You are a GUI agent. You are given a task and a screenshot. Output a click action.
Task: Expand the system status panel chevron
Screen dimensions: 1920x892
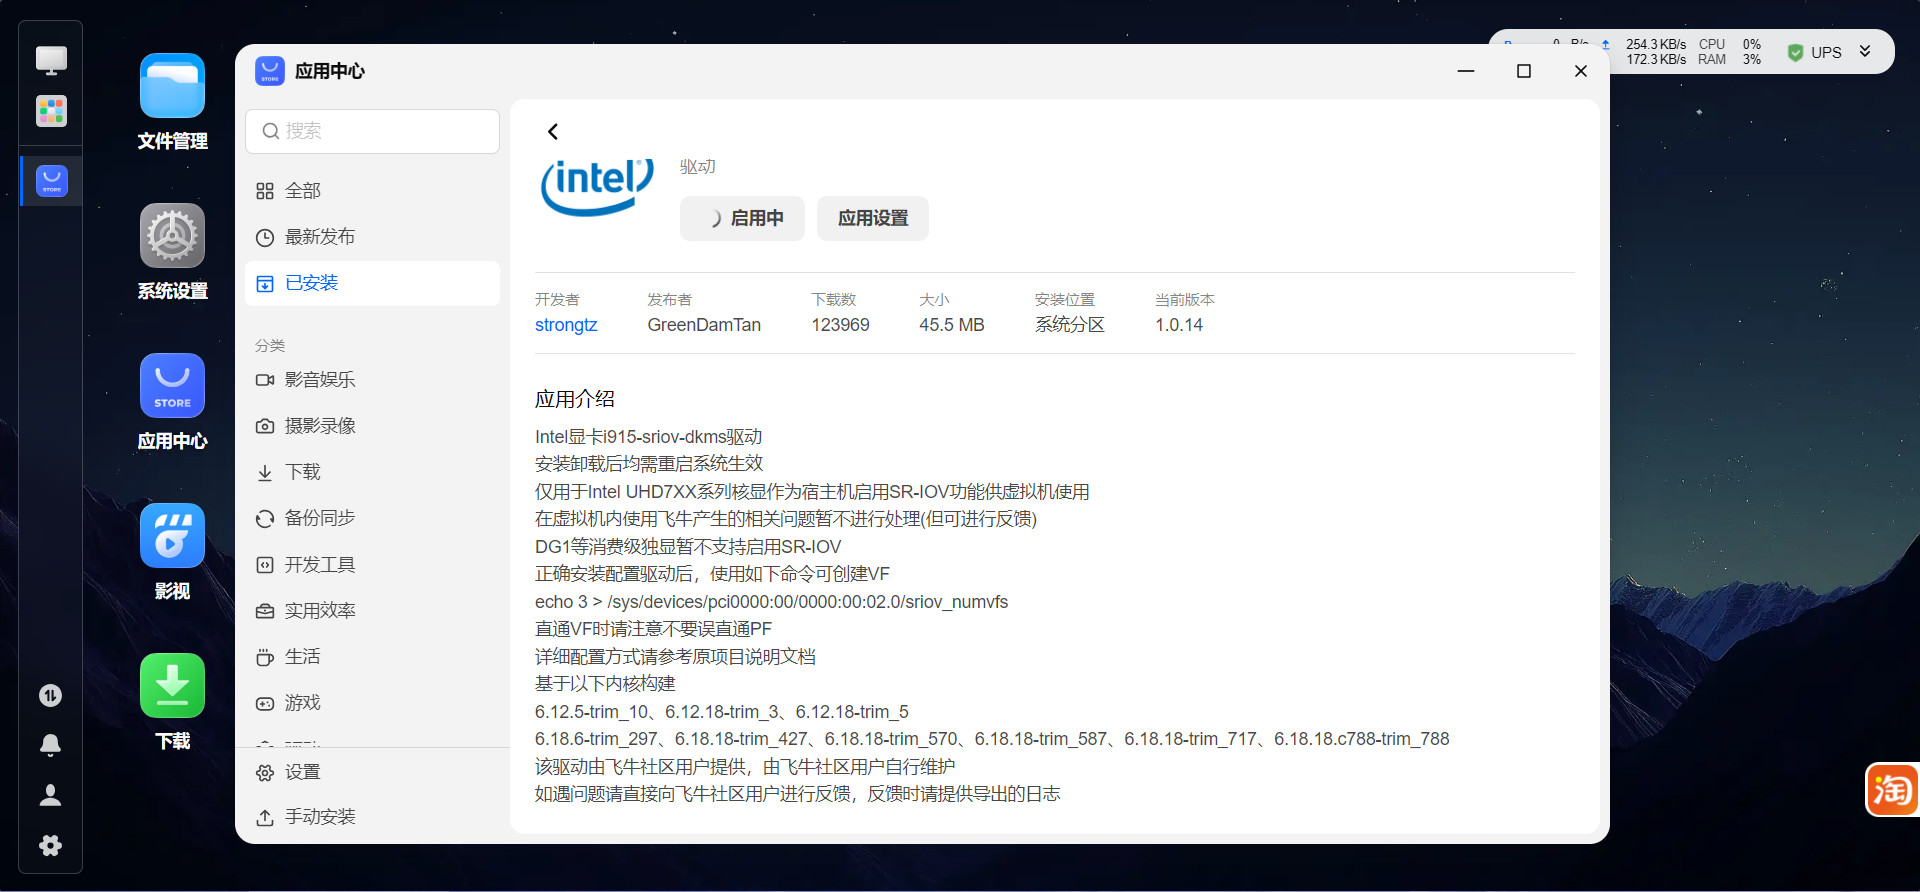[x=1865, y=52]
